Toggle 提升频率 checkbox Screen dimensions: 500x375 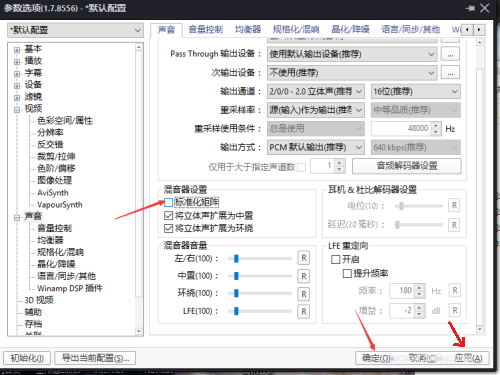[x=347, y=274]
